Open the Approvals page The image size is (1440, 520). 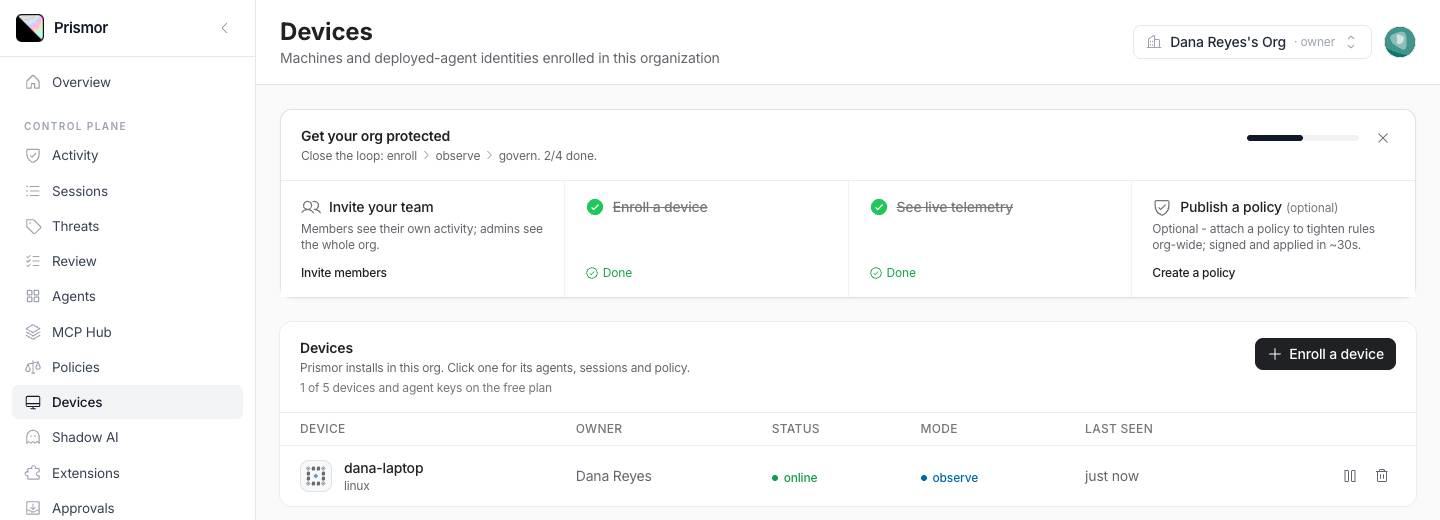point(127,508)
